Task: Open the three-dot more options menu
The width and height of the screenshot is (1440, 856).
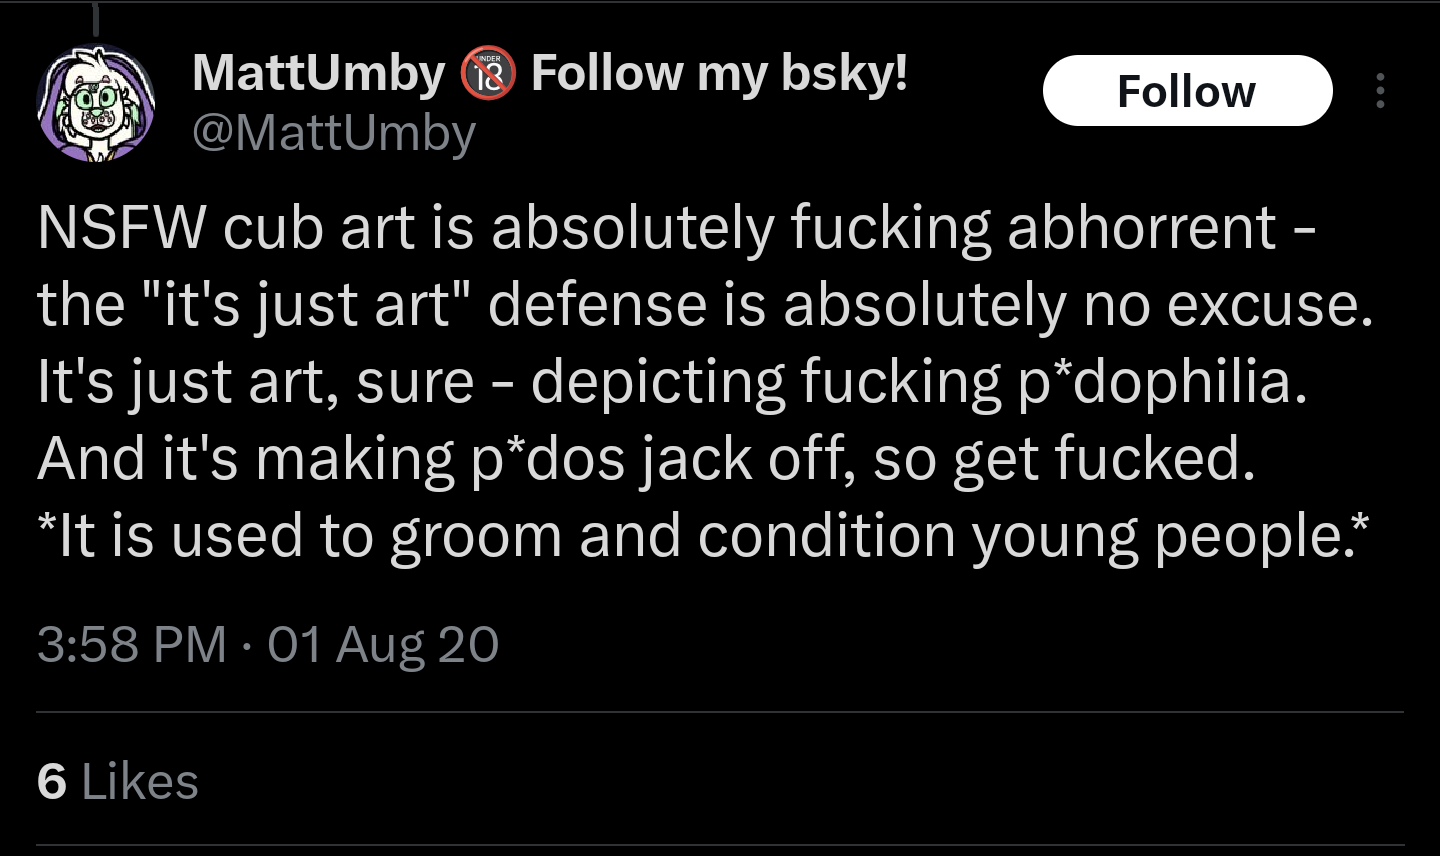Action: (x=1380, y=91)
